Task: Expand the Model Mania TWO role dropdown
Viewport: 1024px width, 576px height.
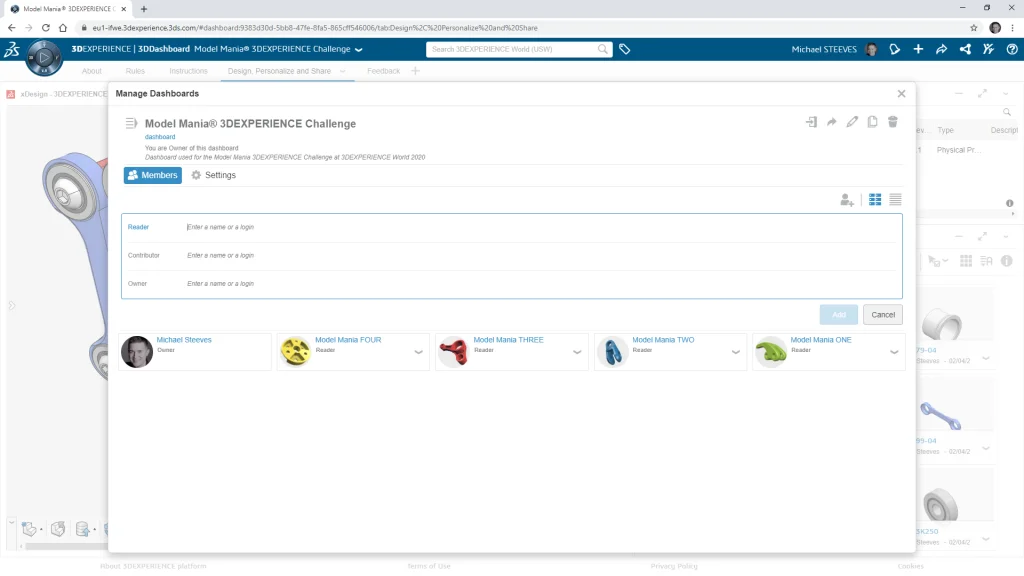Action: click(735, 352)
